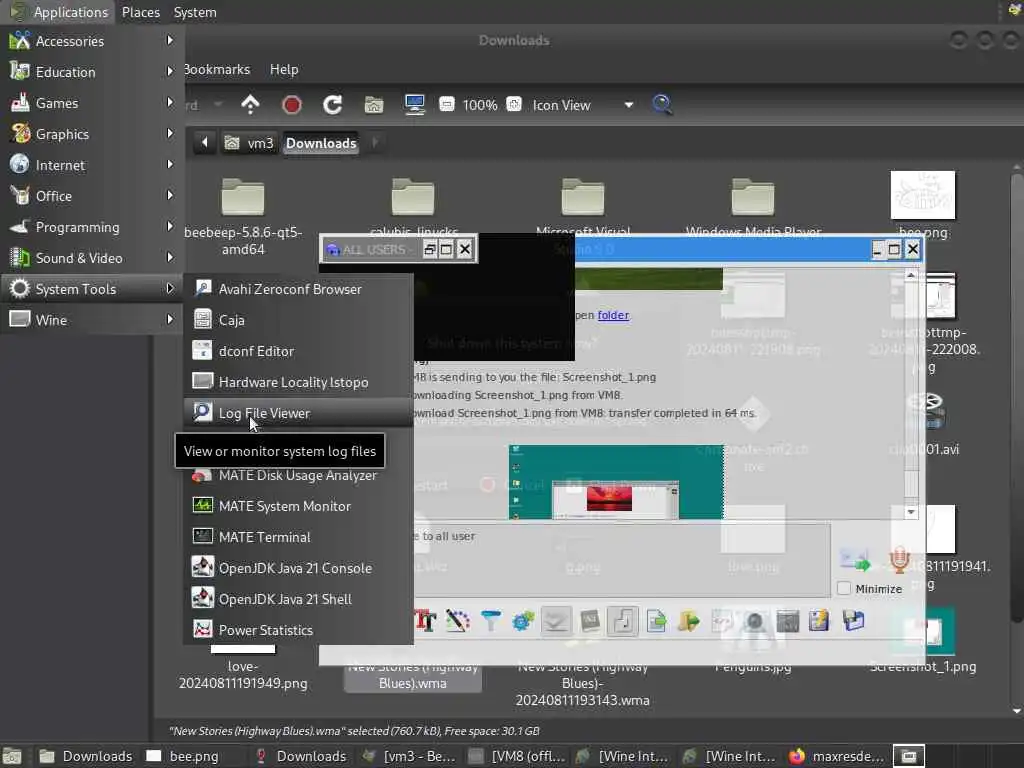Click the notepad with lightning icon
This screenshot has width=1024, height=768.
(819, 620)
